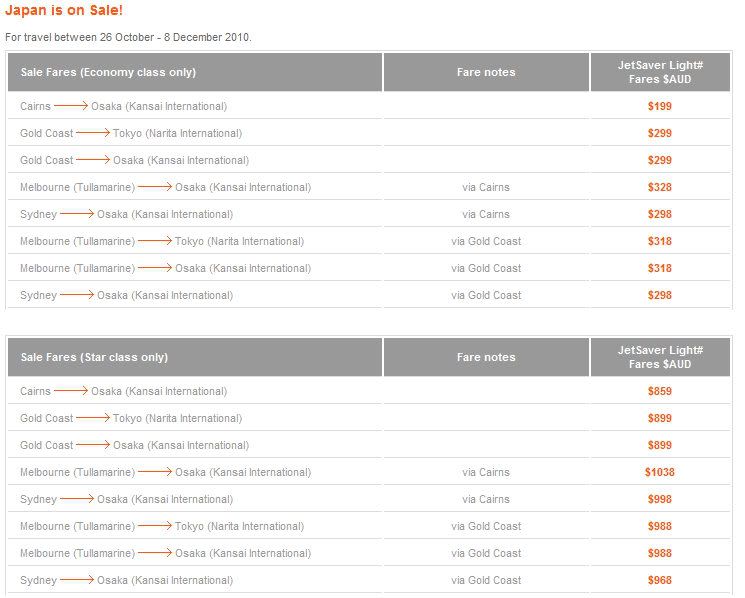This screenshot has height=598, width=745.
Task: Choose the Economy $299 Gold Coast to Osaka fare
Action: point(659,161)
